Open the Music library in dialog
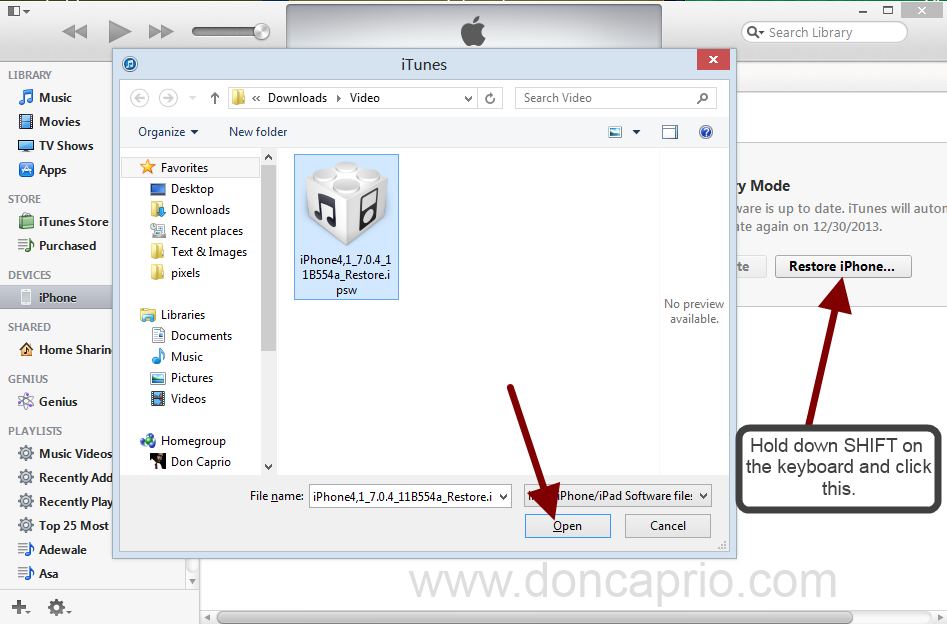The height and width of the screenshot is (624, 947). coord(186,357)
